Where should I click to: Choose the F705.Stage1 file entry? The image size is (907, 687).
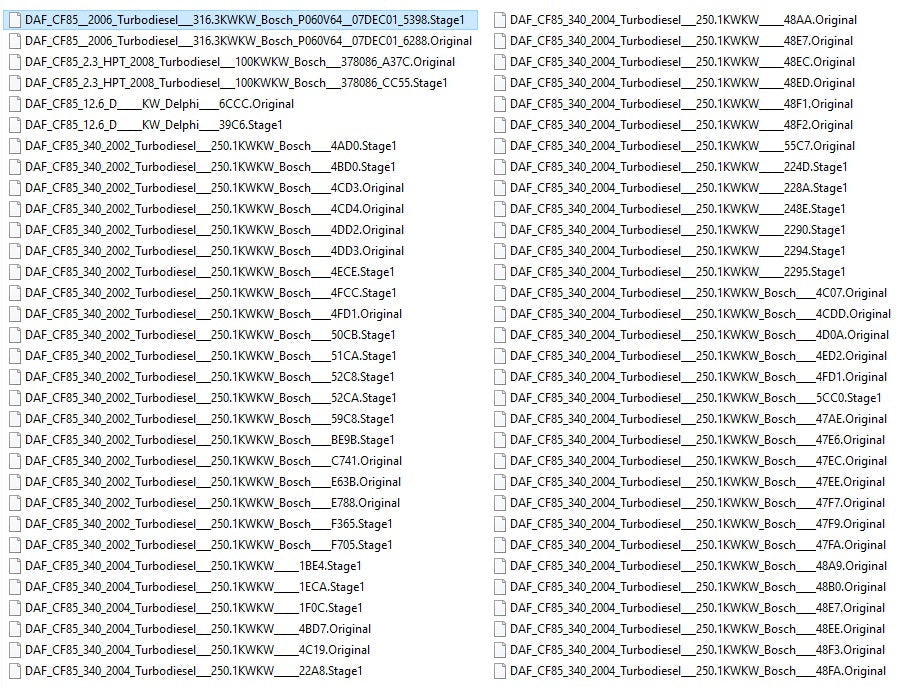[x=208, y=545]
